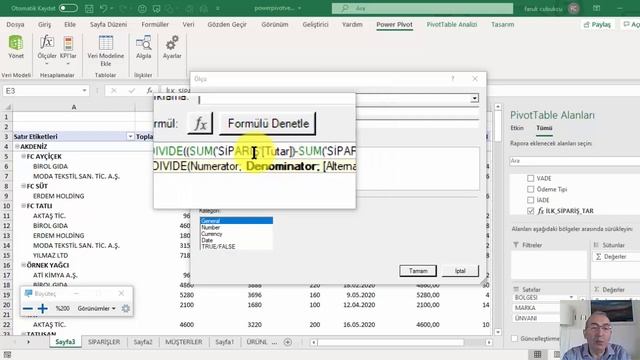The width and height of the screenshot is (640, 360).
Task: Open the KPI'lar menu
Action: click(68, 50)
